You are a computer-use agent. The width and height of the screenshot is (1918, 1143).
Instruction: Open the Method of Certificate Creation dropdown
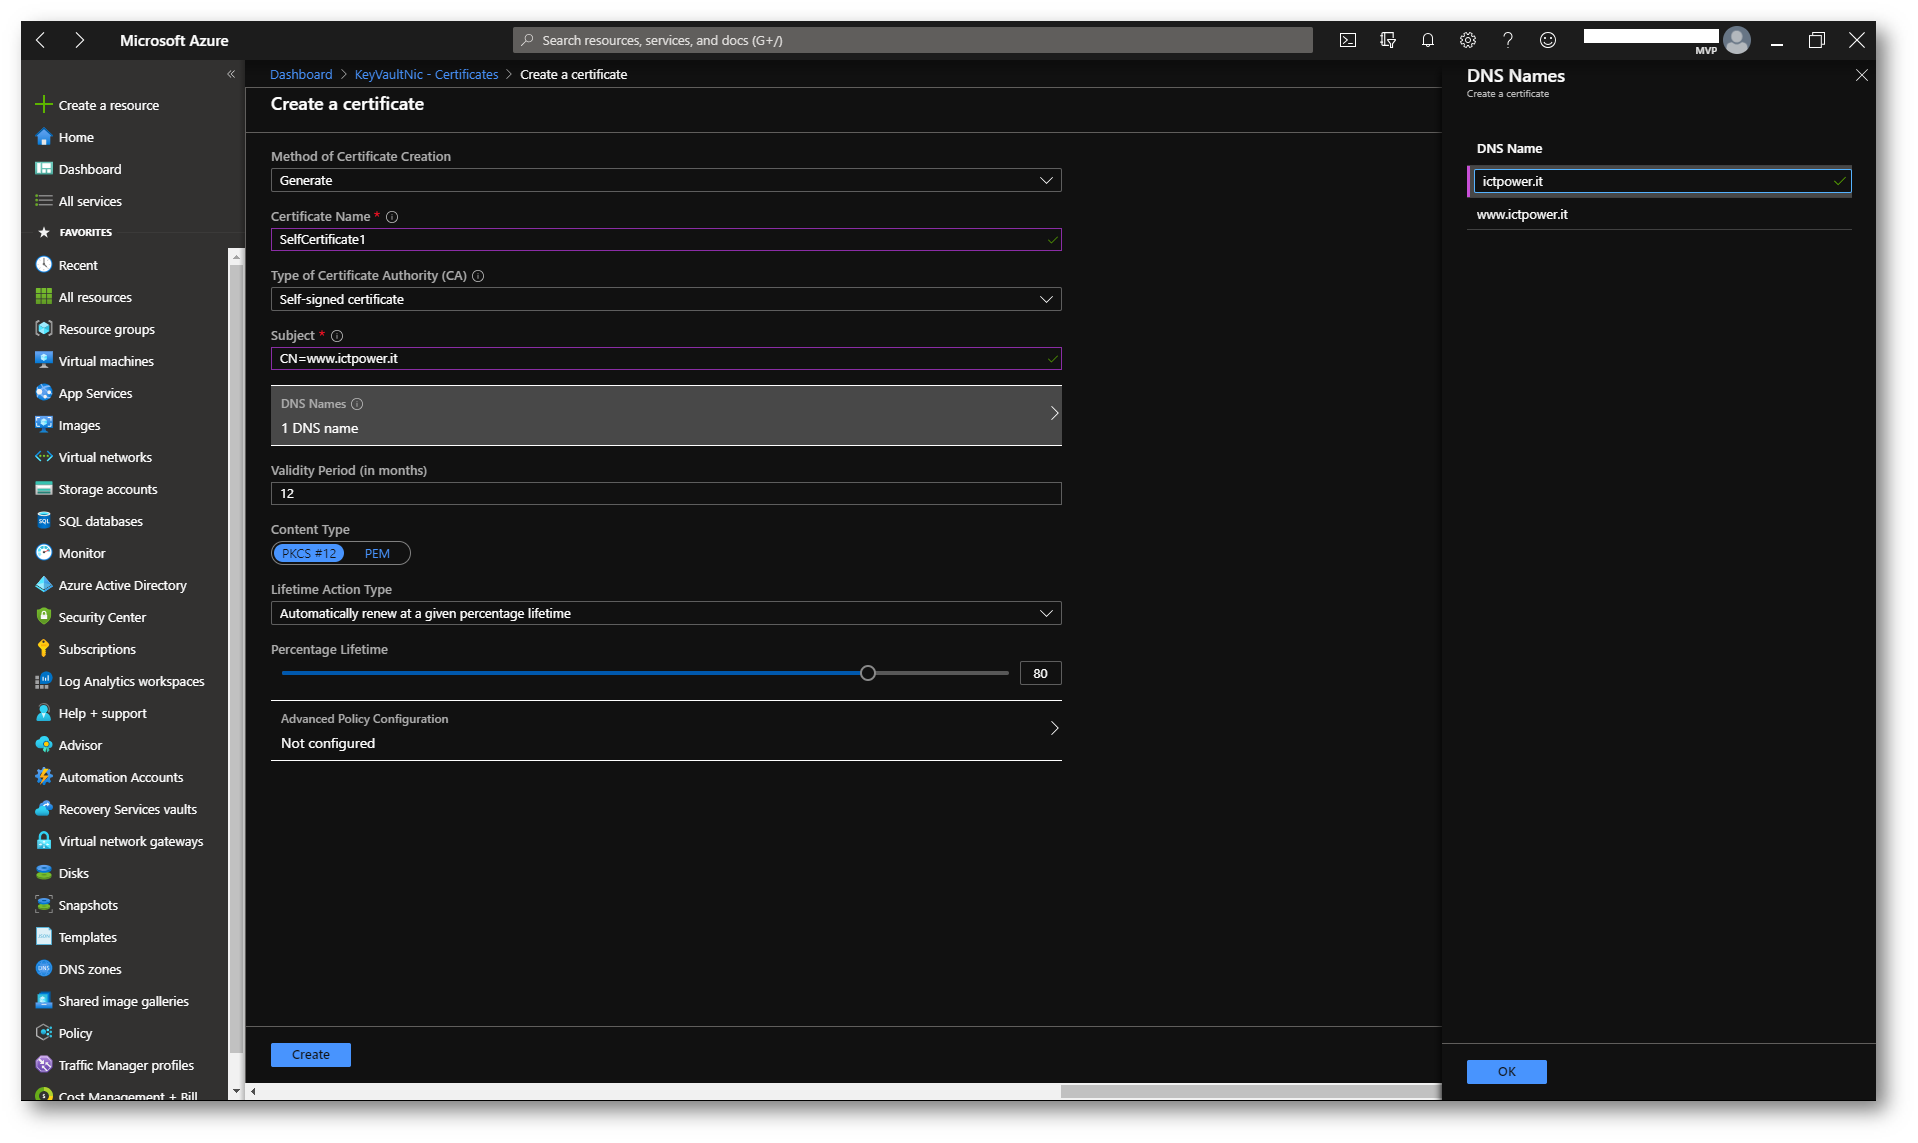pyautogui.click(x=666, y=180)
